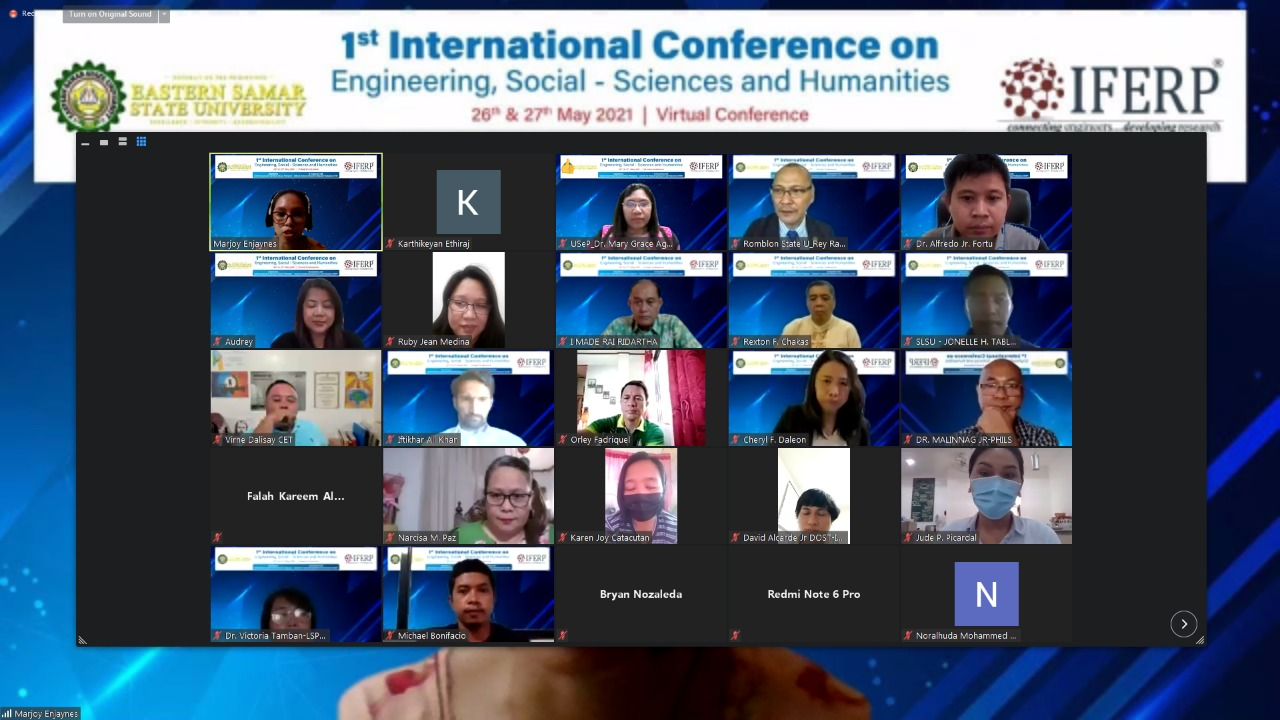Click muted mic icon beside Michael Bonifacio
Viewport: 1280px width, 720px height.
coord(391,636)
